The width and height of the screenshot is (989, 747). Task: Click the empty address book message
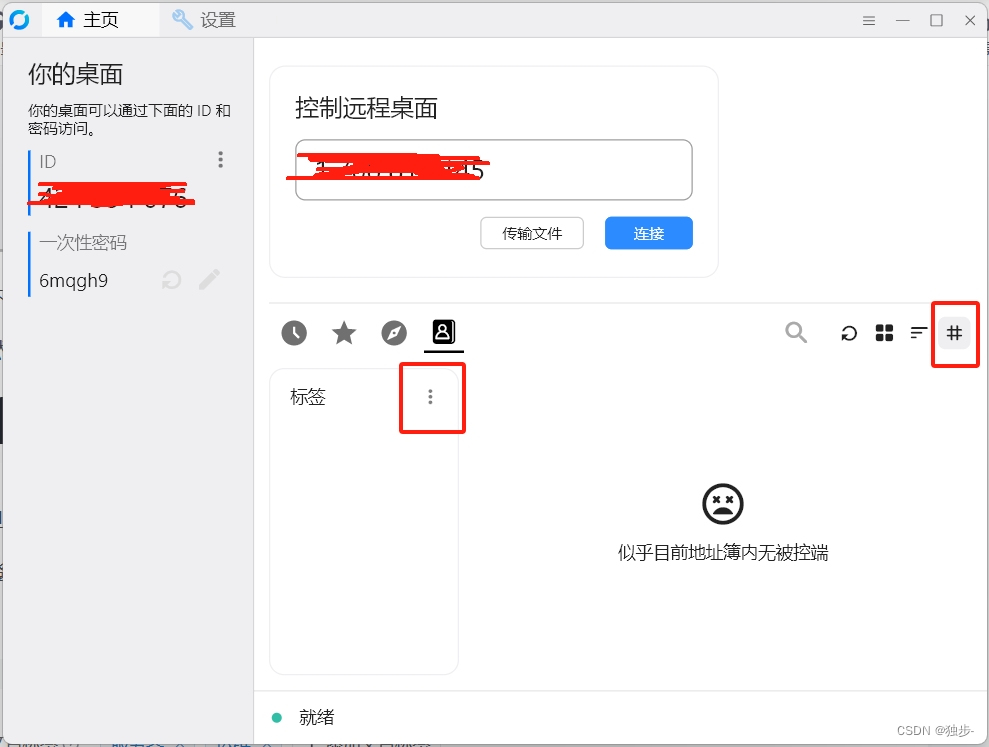(723, 552)
